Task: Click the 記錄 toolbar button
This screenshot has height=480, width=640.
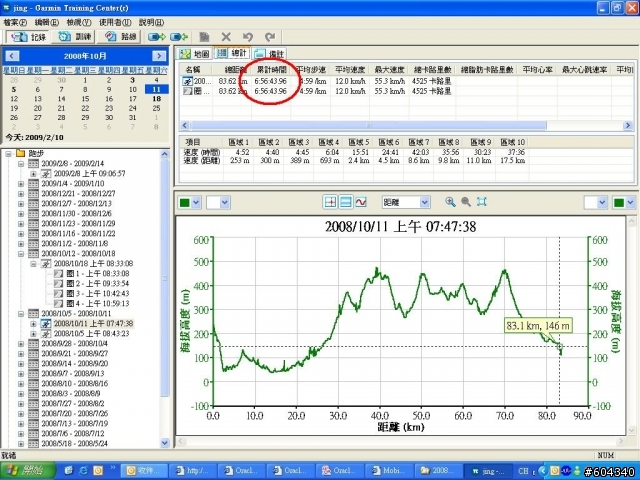Action: pos(28,37)
